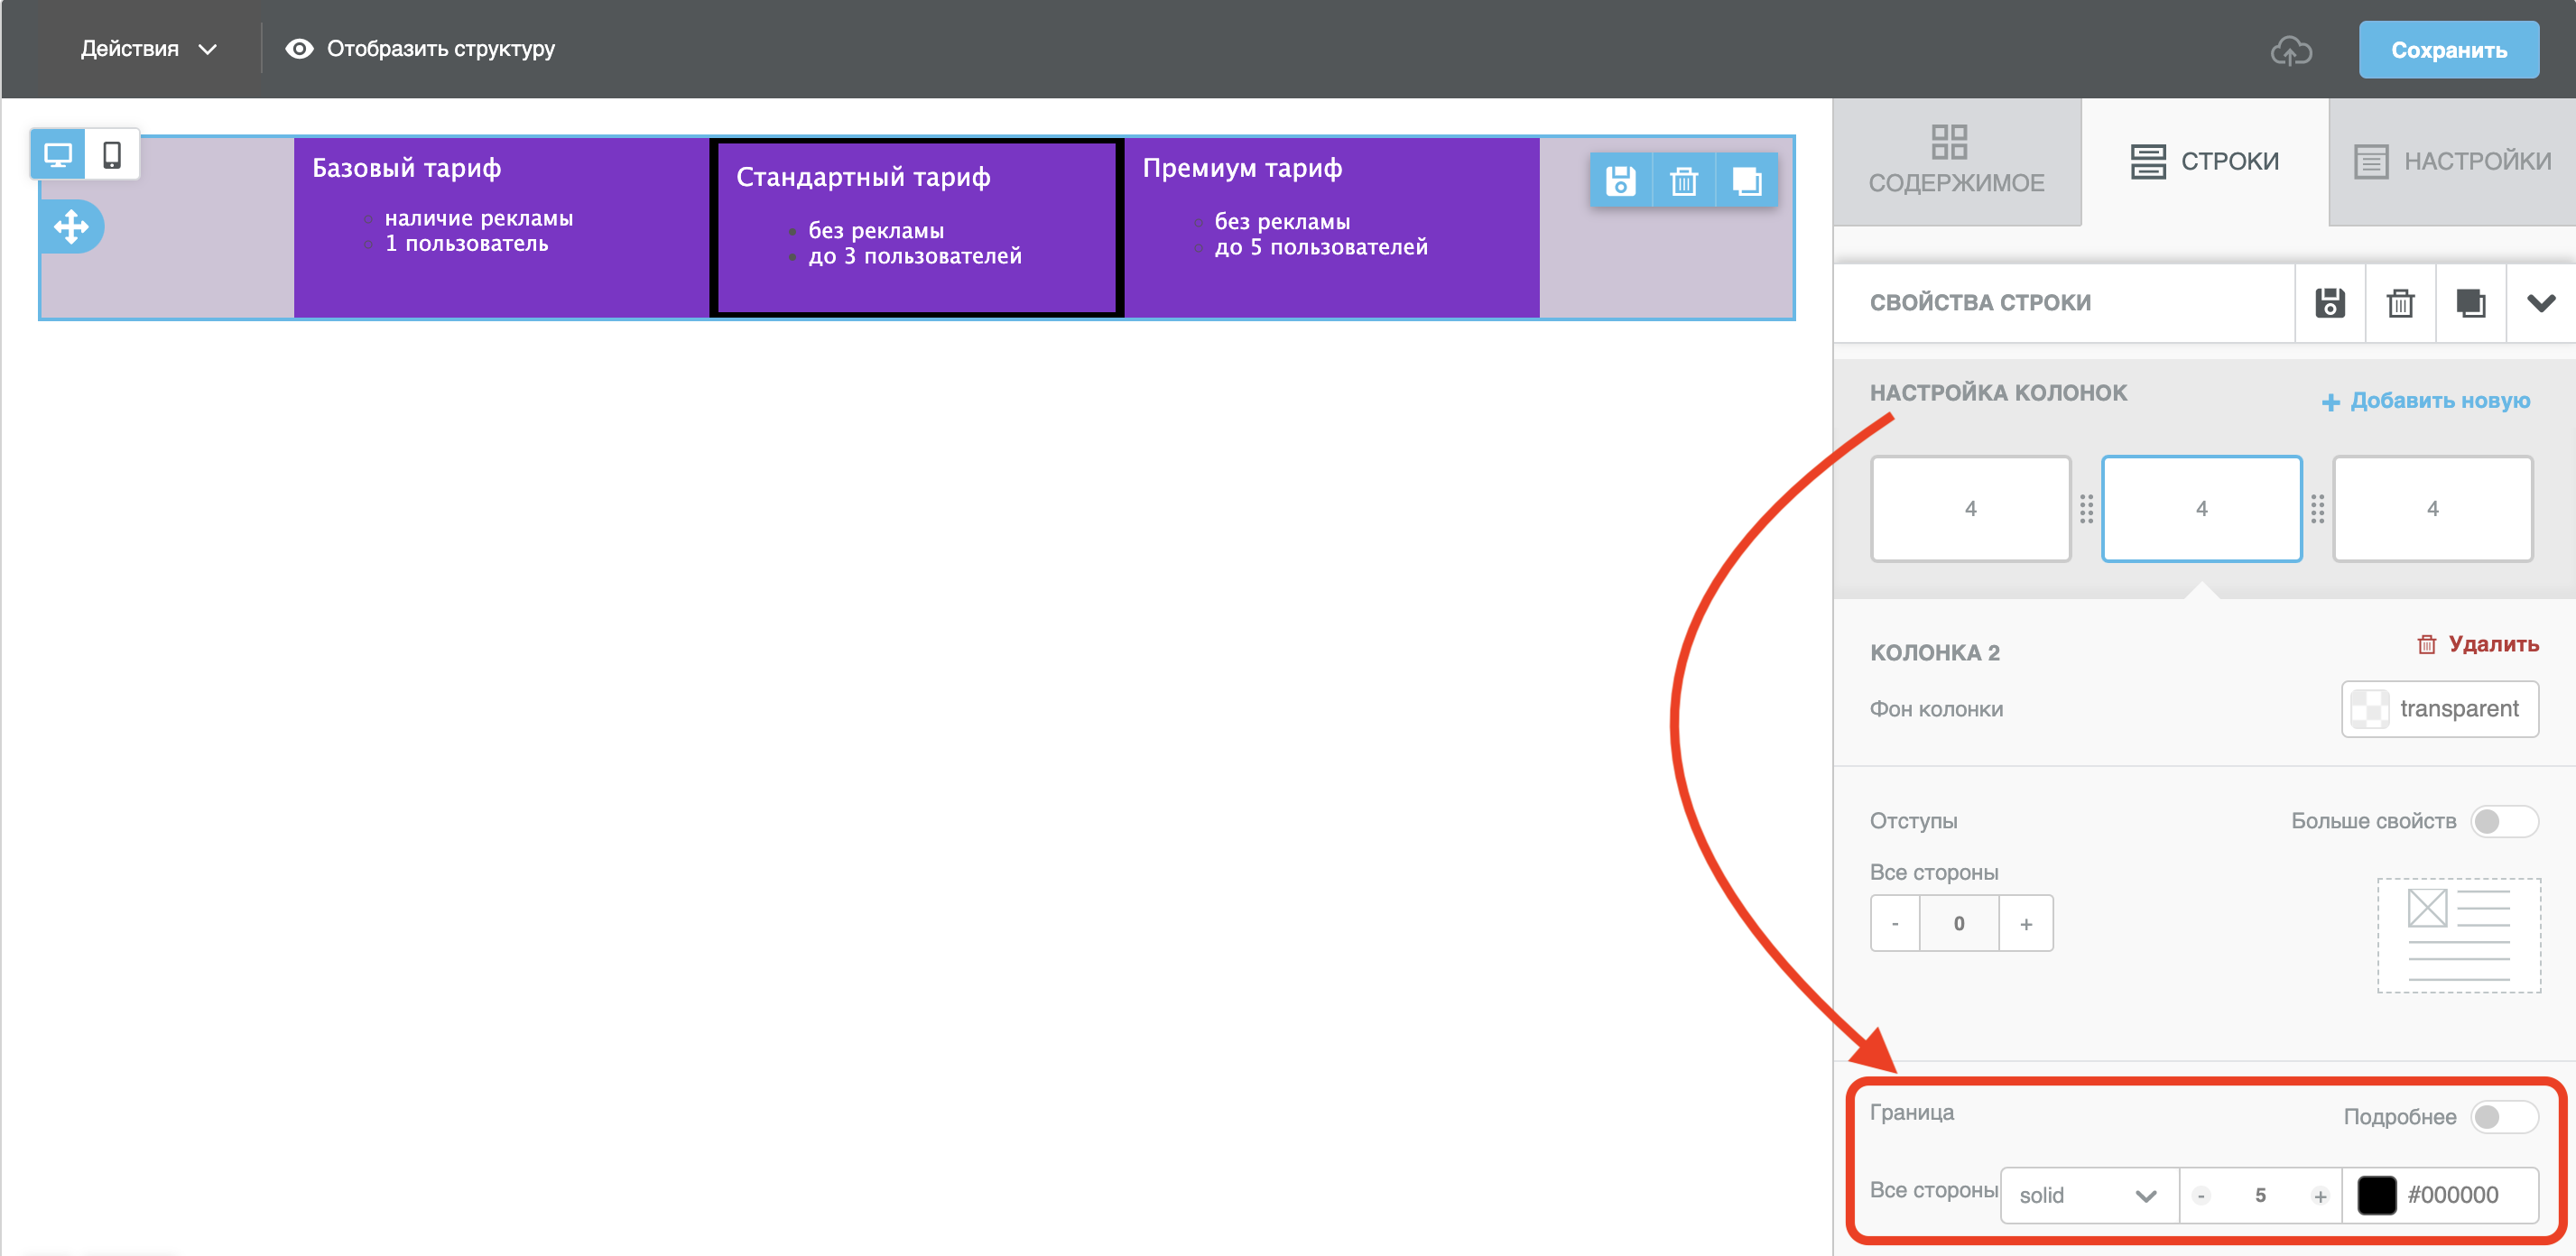
Task: Switch to desktop preview mode
Action: (x=58, y=155)
